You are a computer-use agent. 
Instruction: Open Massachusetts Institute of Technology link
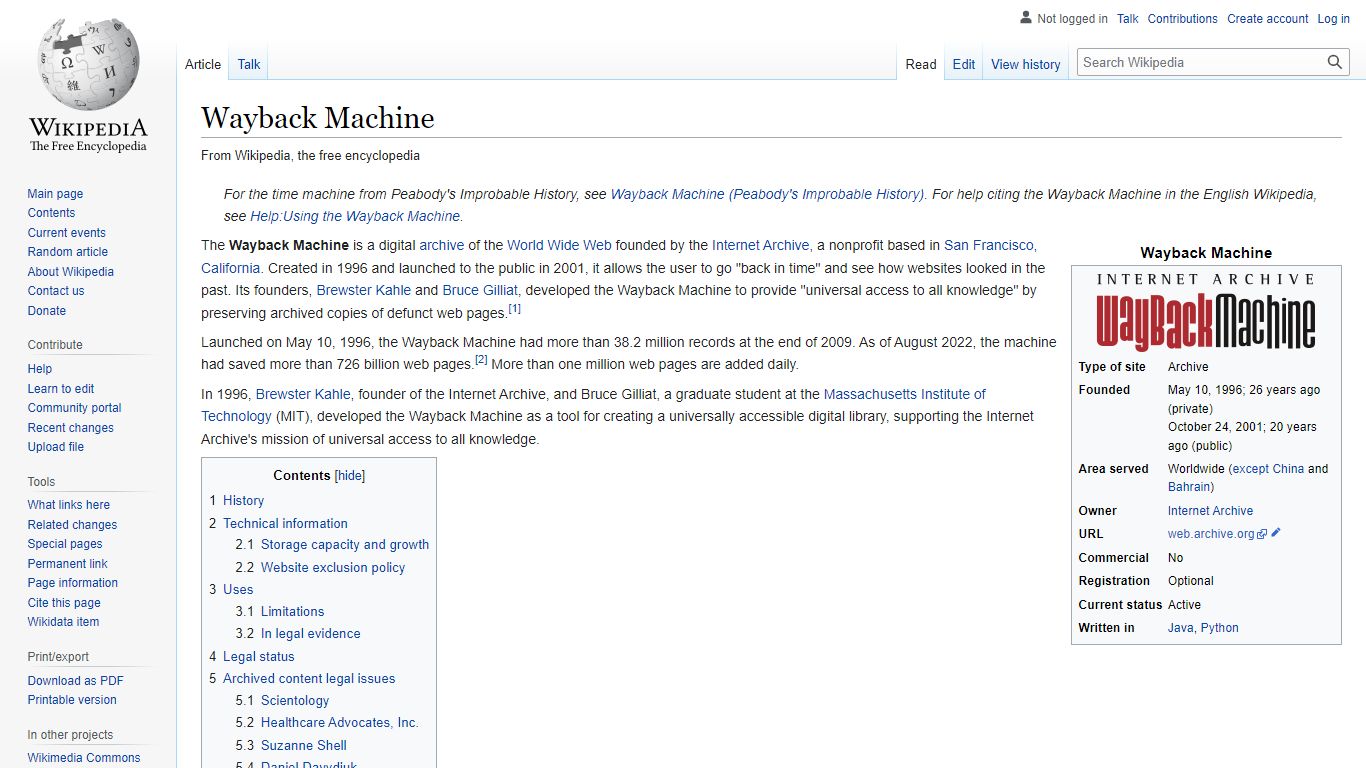click(x=593, y=405)
